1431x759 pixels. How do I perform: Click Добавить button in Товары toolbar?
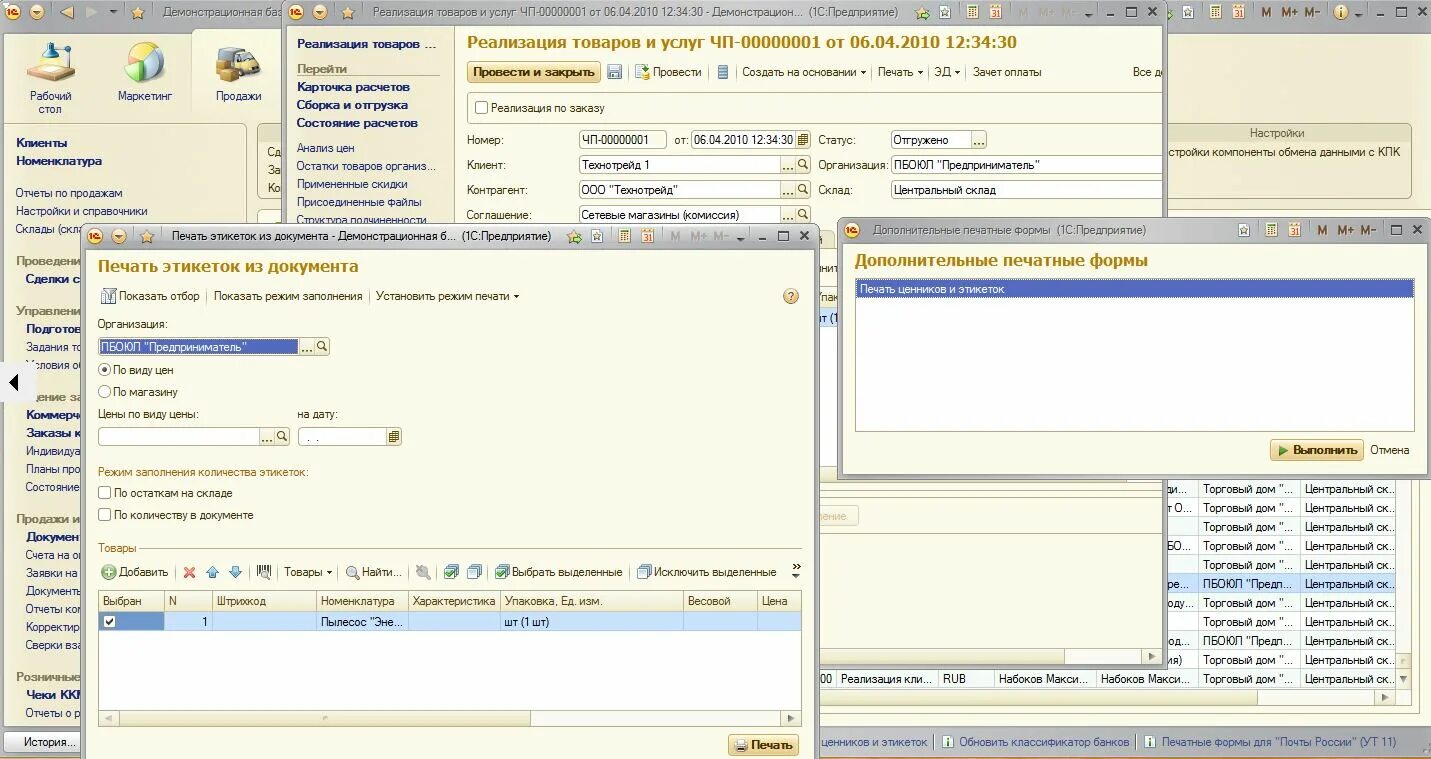click(x=135, y=572)
